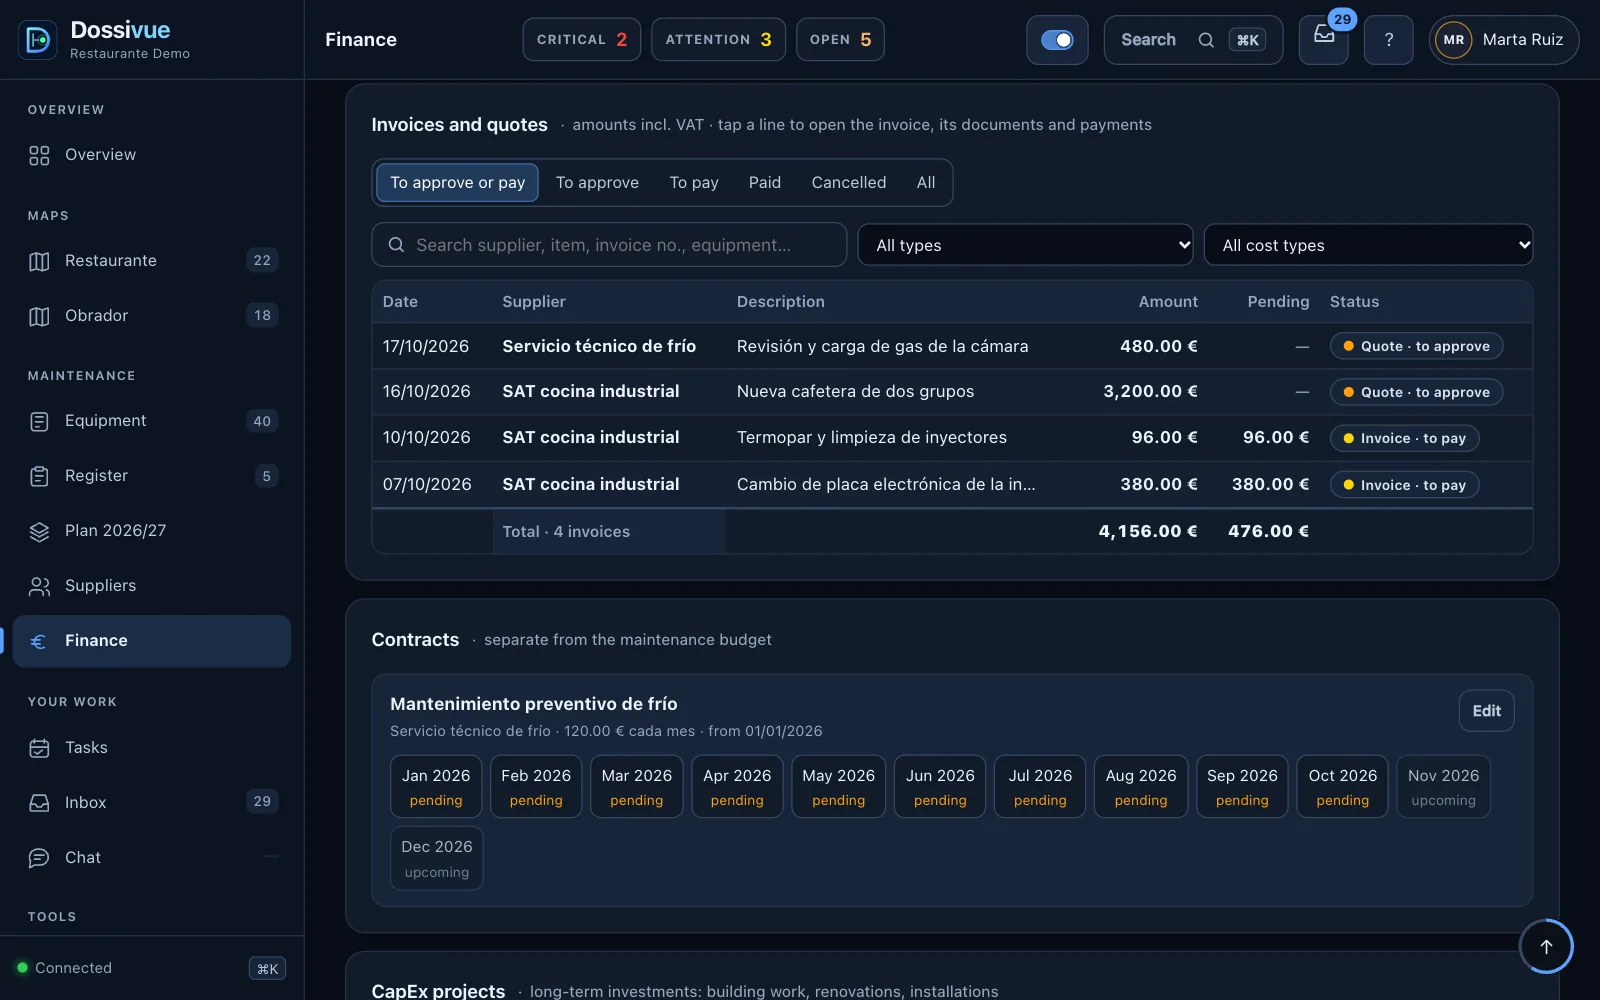Click the magnifier icon in top Search
The width and height of the screenshot is (1600, 1000).
pyautogui.click(x=1206, y=40)
